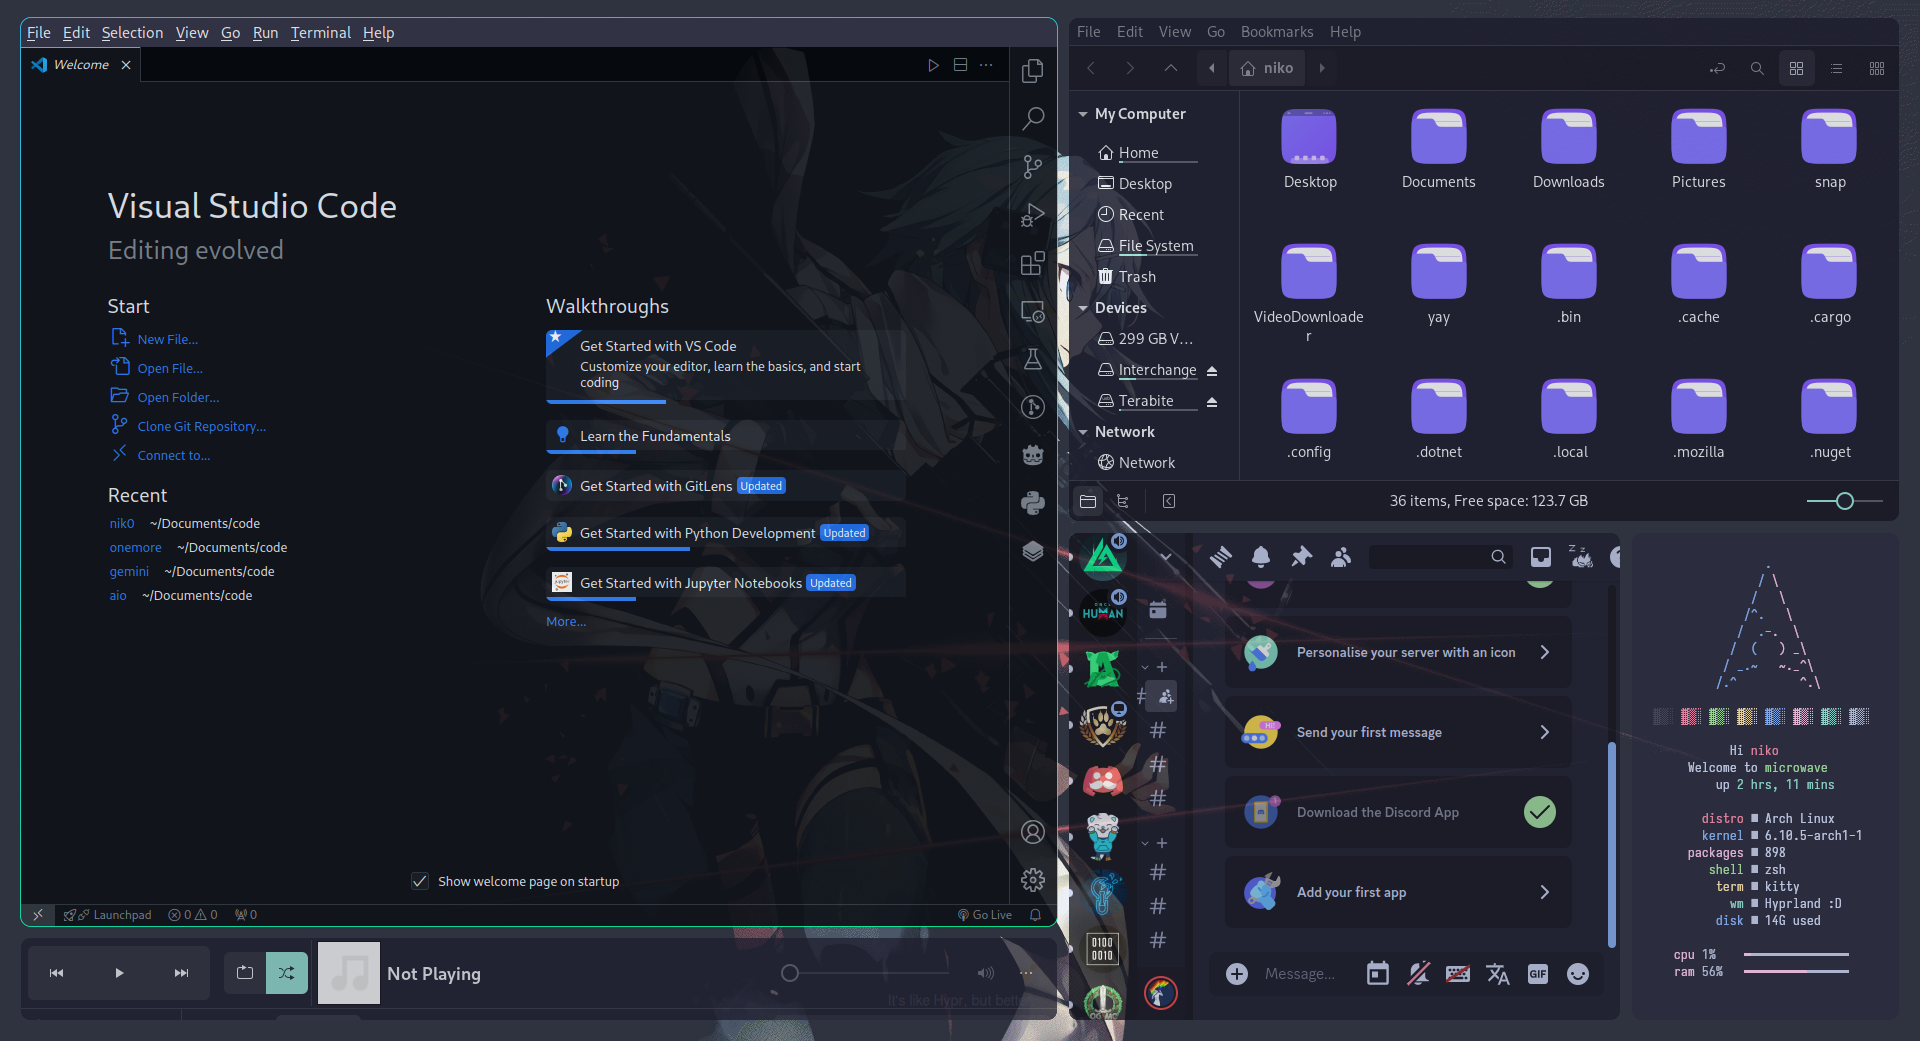Image resolution: width=1920 pixels, height=1041 pixels.
Task: Collapse Devices section in file manager
Action: click(x=1083, y=308)
